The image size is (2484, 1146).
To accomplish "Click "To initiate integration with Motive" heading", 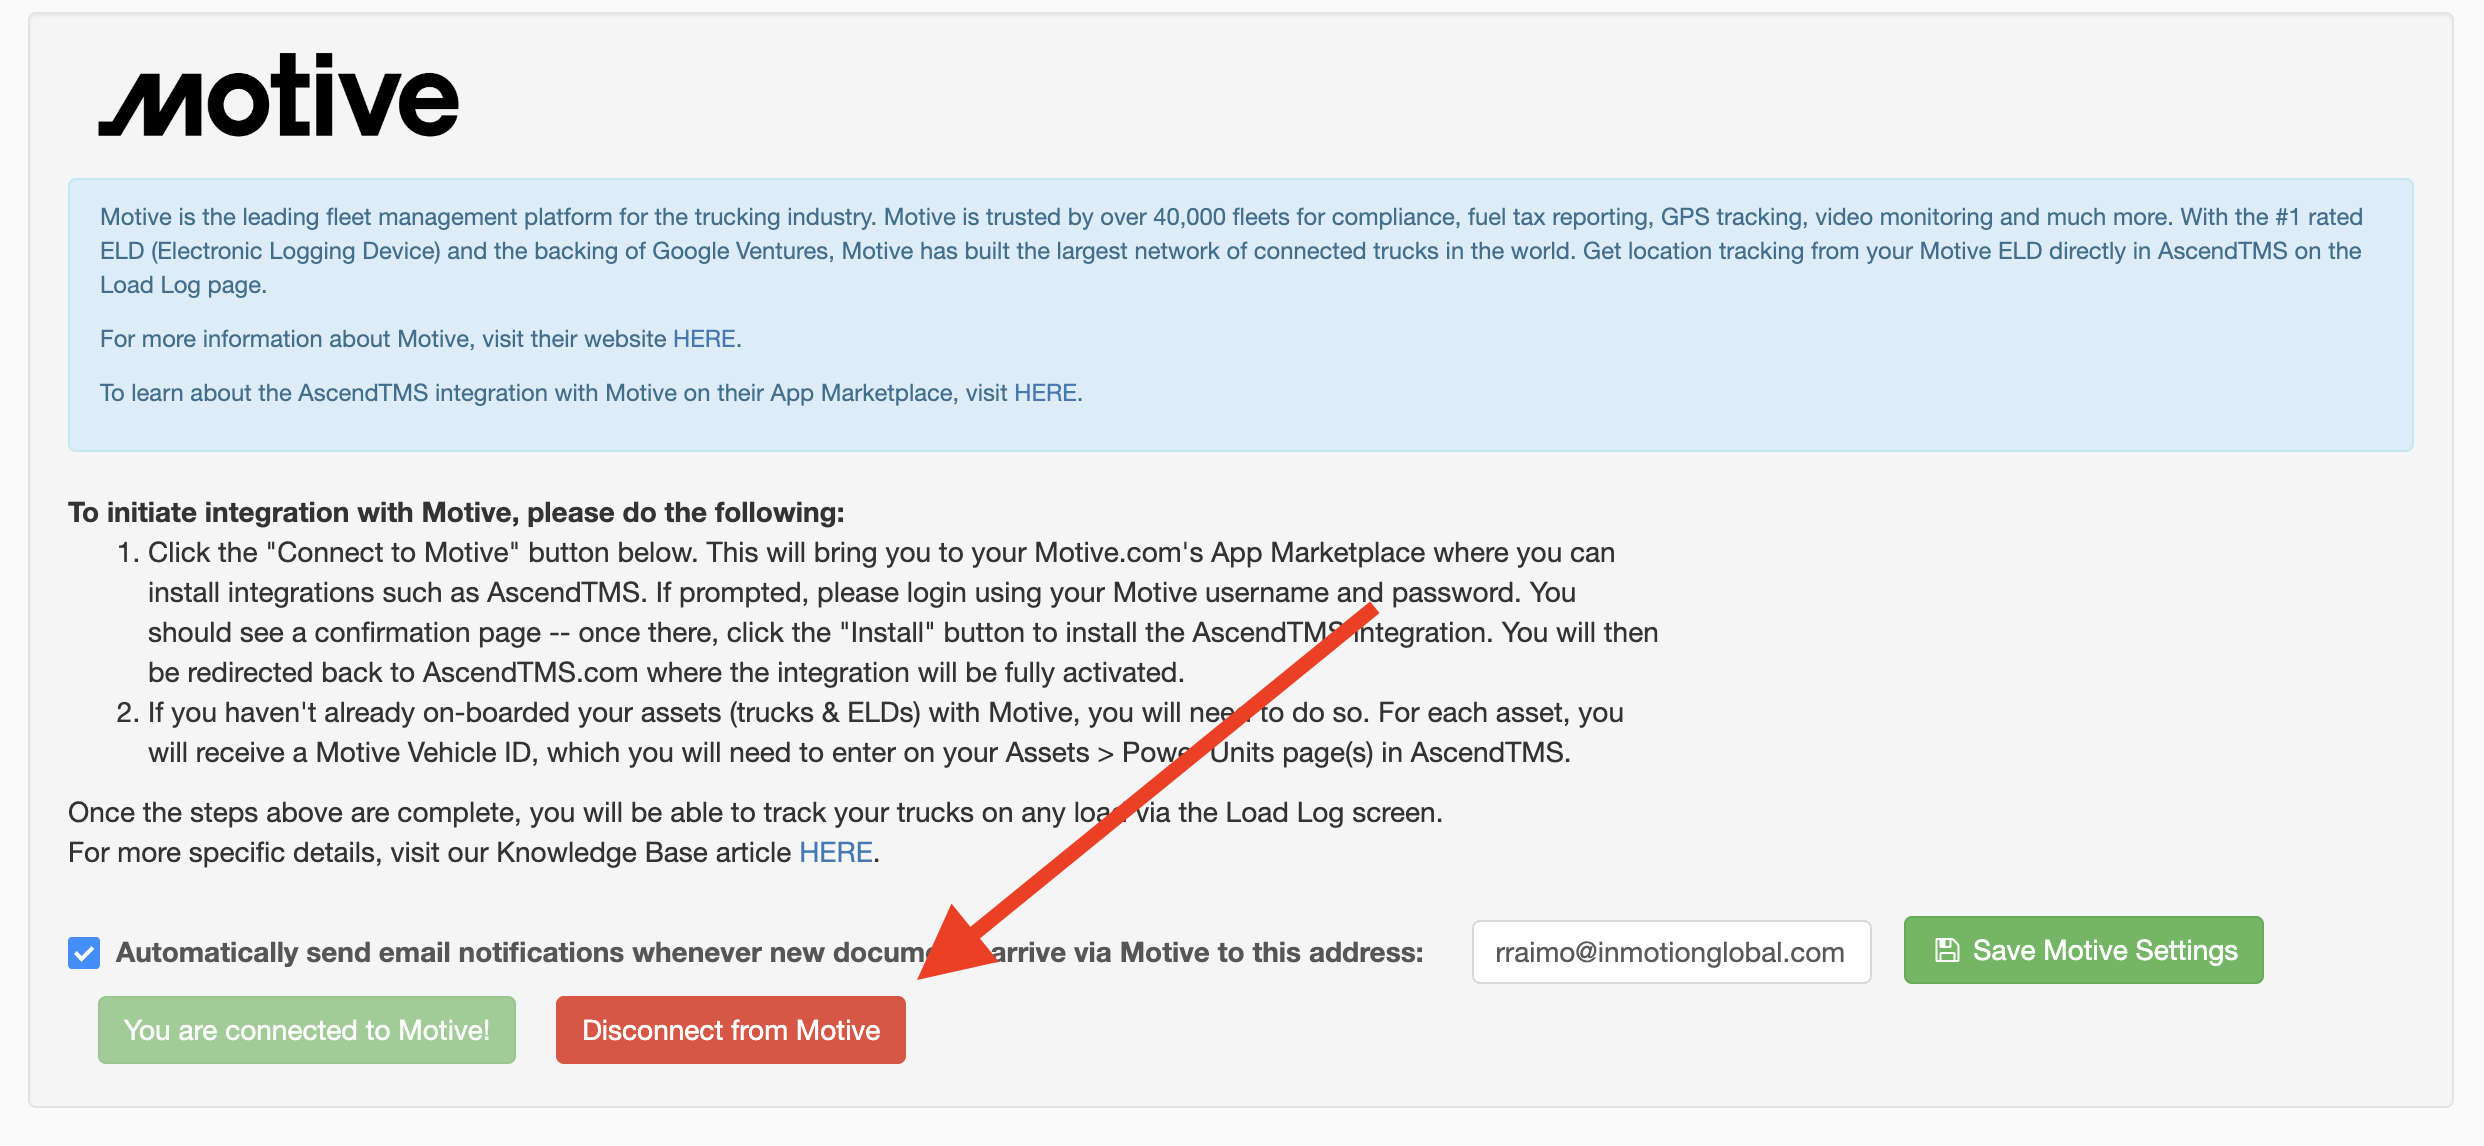I will 456,512.
